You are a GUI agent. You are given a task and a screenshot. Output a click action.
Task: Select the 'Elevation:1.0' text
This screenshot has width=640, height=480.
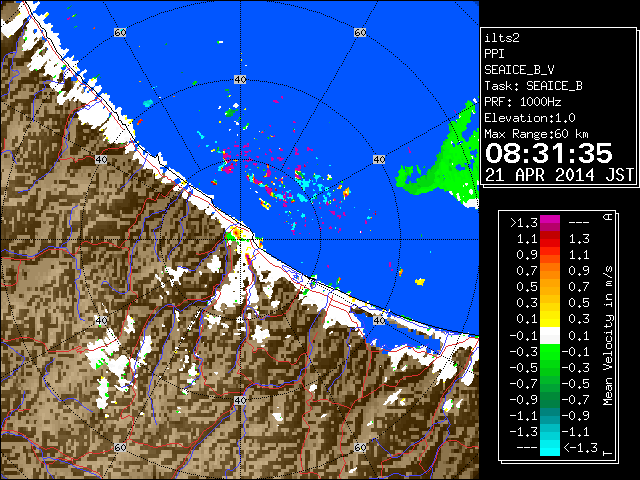point(530,118)
